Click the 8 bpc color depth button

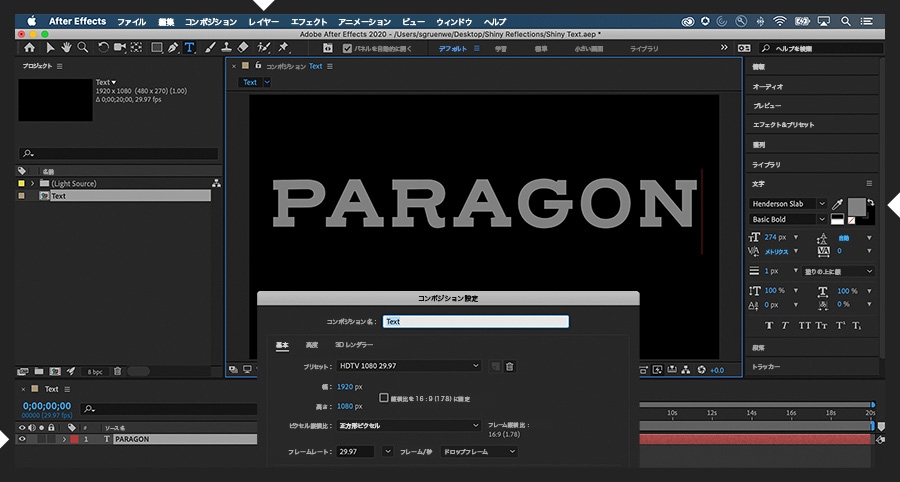[x=95, y=372]
